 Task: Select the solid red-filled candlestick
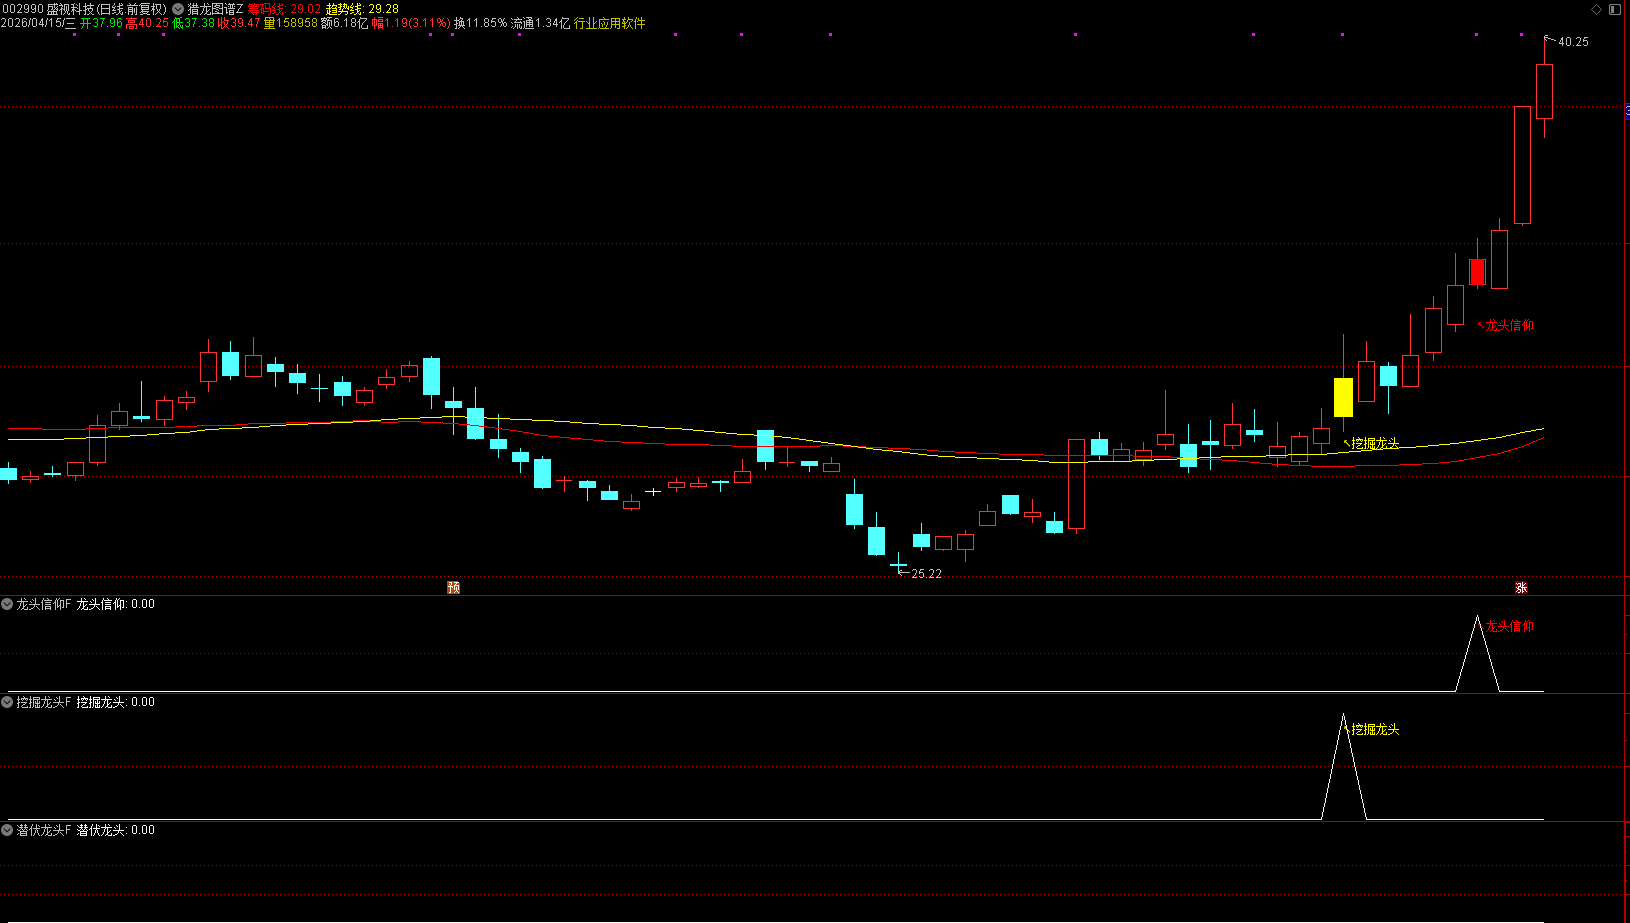pyautogui.click(x=1477, y=271)
